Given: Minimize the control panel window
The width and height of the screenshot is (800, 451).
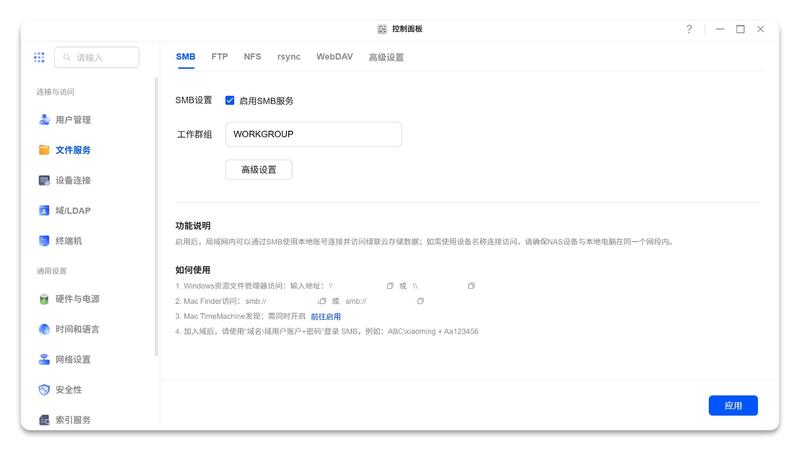Looking at the screenshot, I should pyautogui.click(x=720, y=29).
